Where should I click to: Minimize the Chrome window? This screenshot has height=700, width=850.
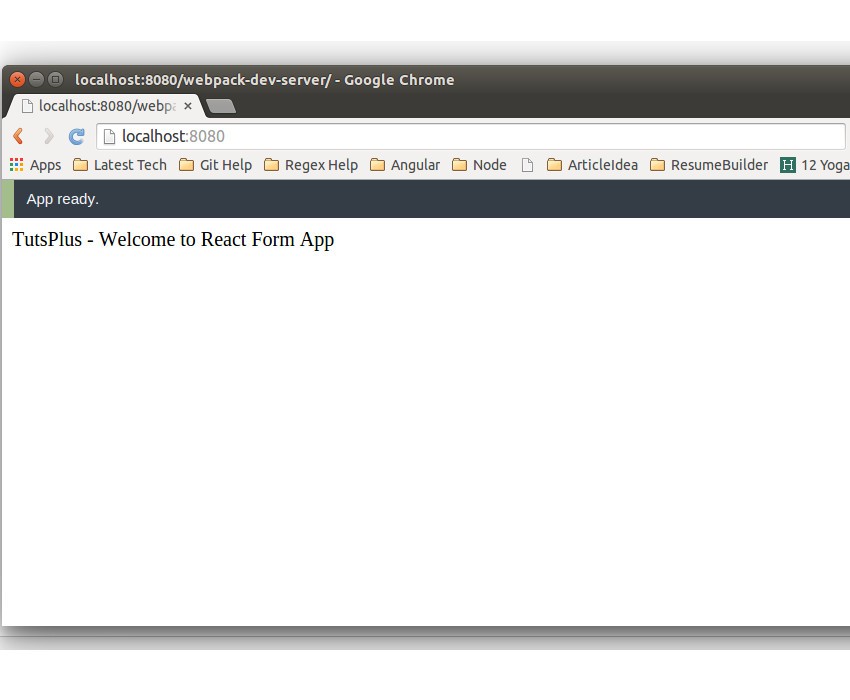click(36, 80)
